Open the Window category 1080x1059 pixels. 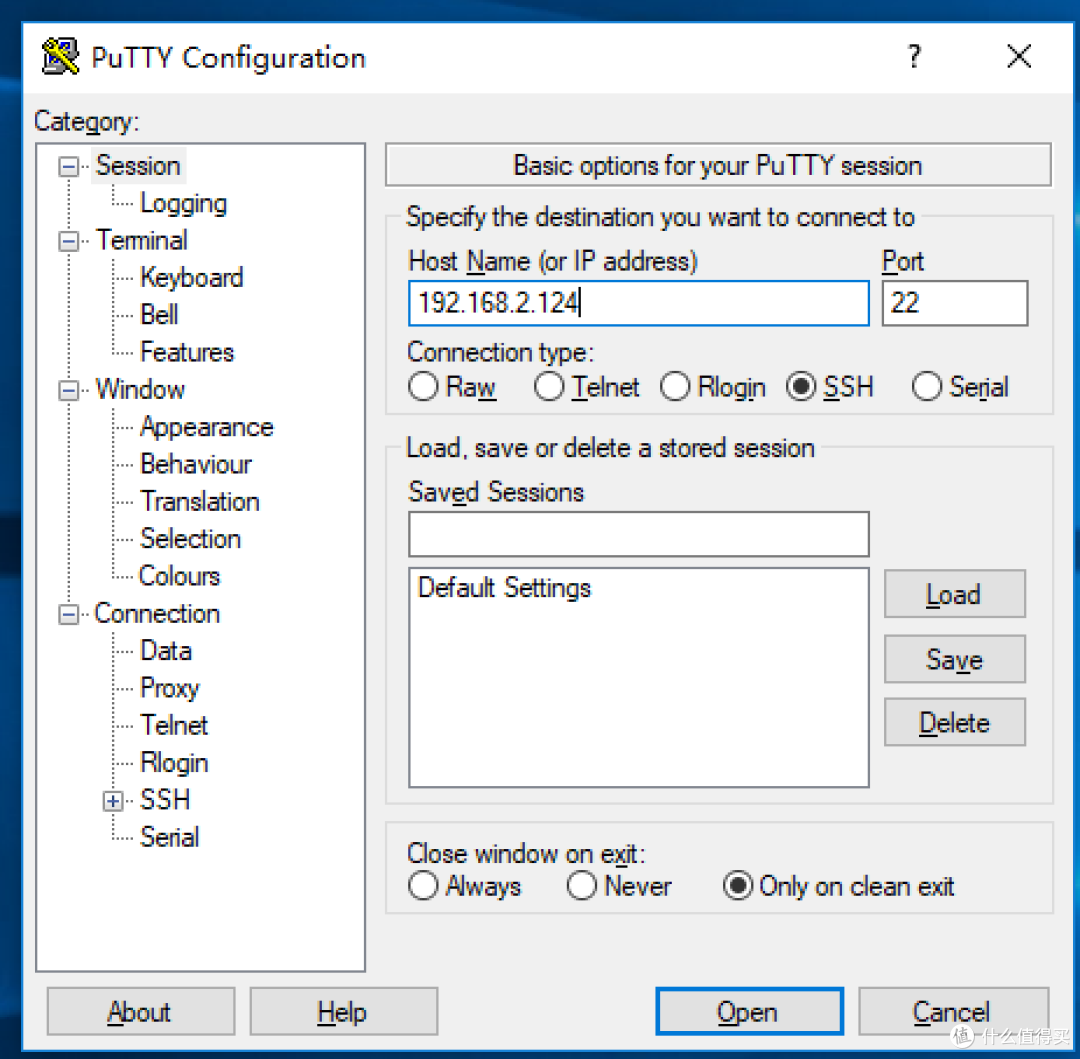pos(140,390)
